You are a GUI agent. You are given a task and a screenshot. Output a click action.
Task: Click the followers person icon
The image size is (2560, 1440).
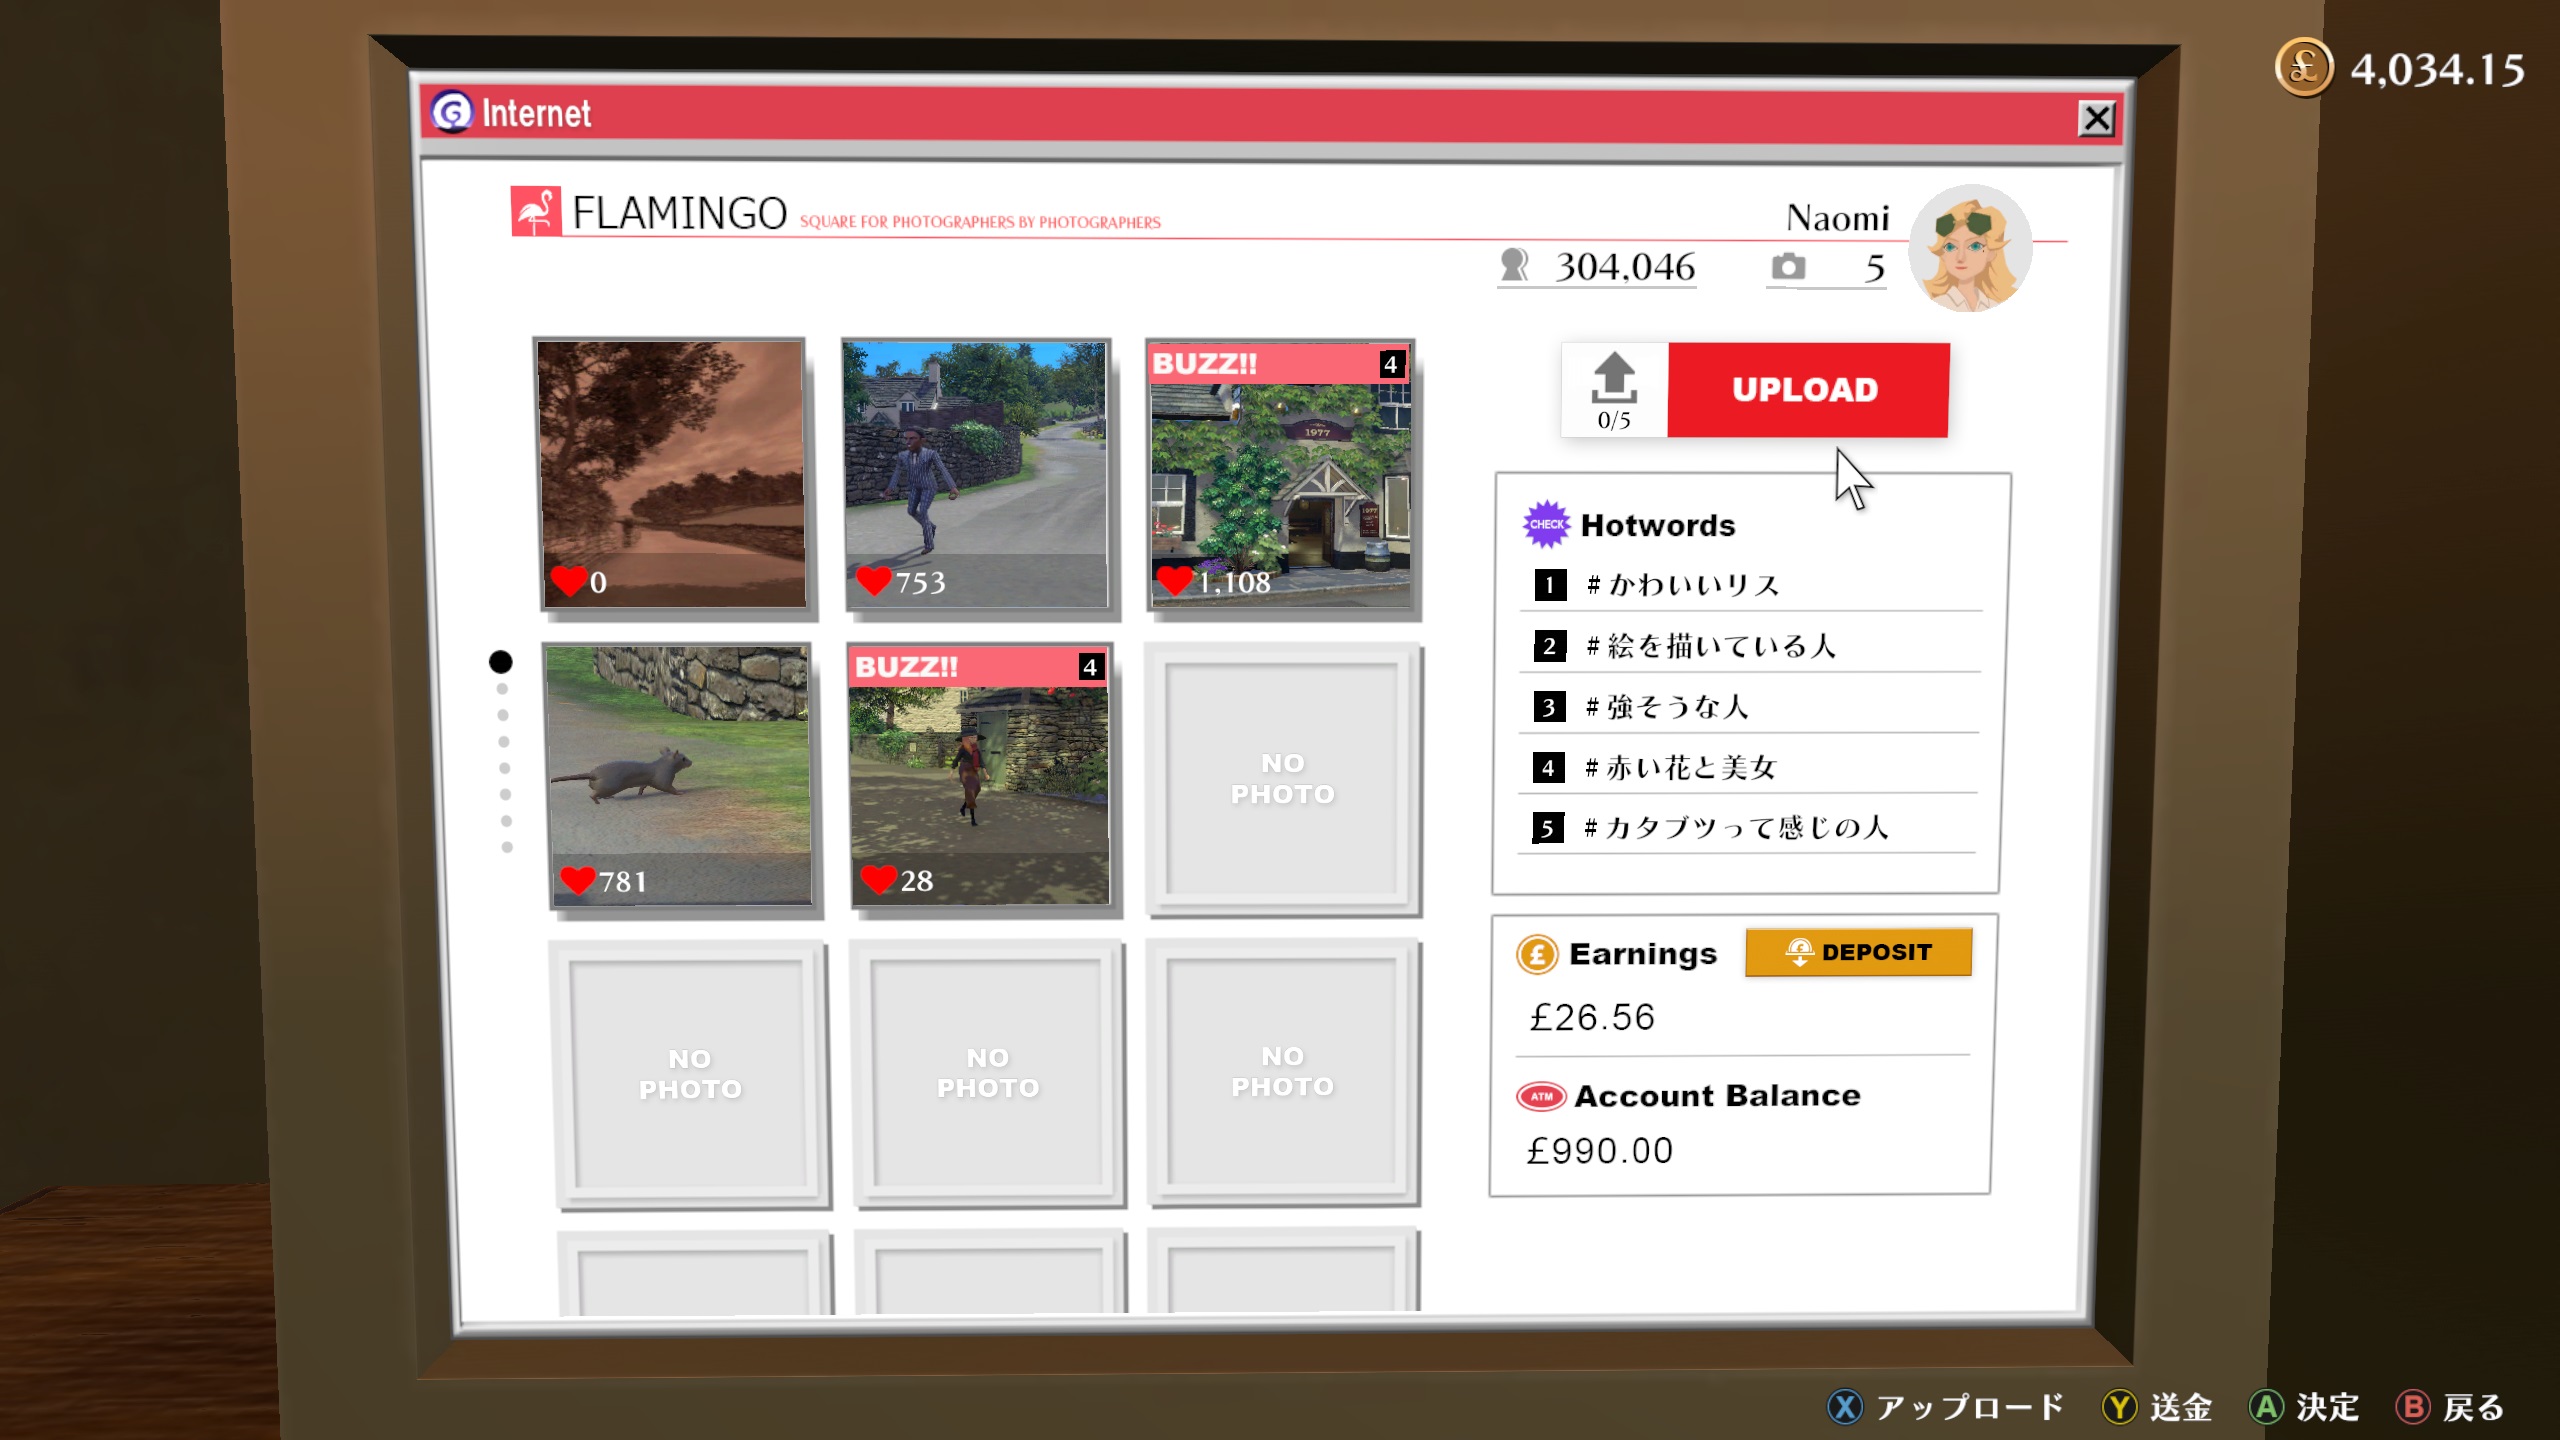click(x=1515, y=266)
